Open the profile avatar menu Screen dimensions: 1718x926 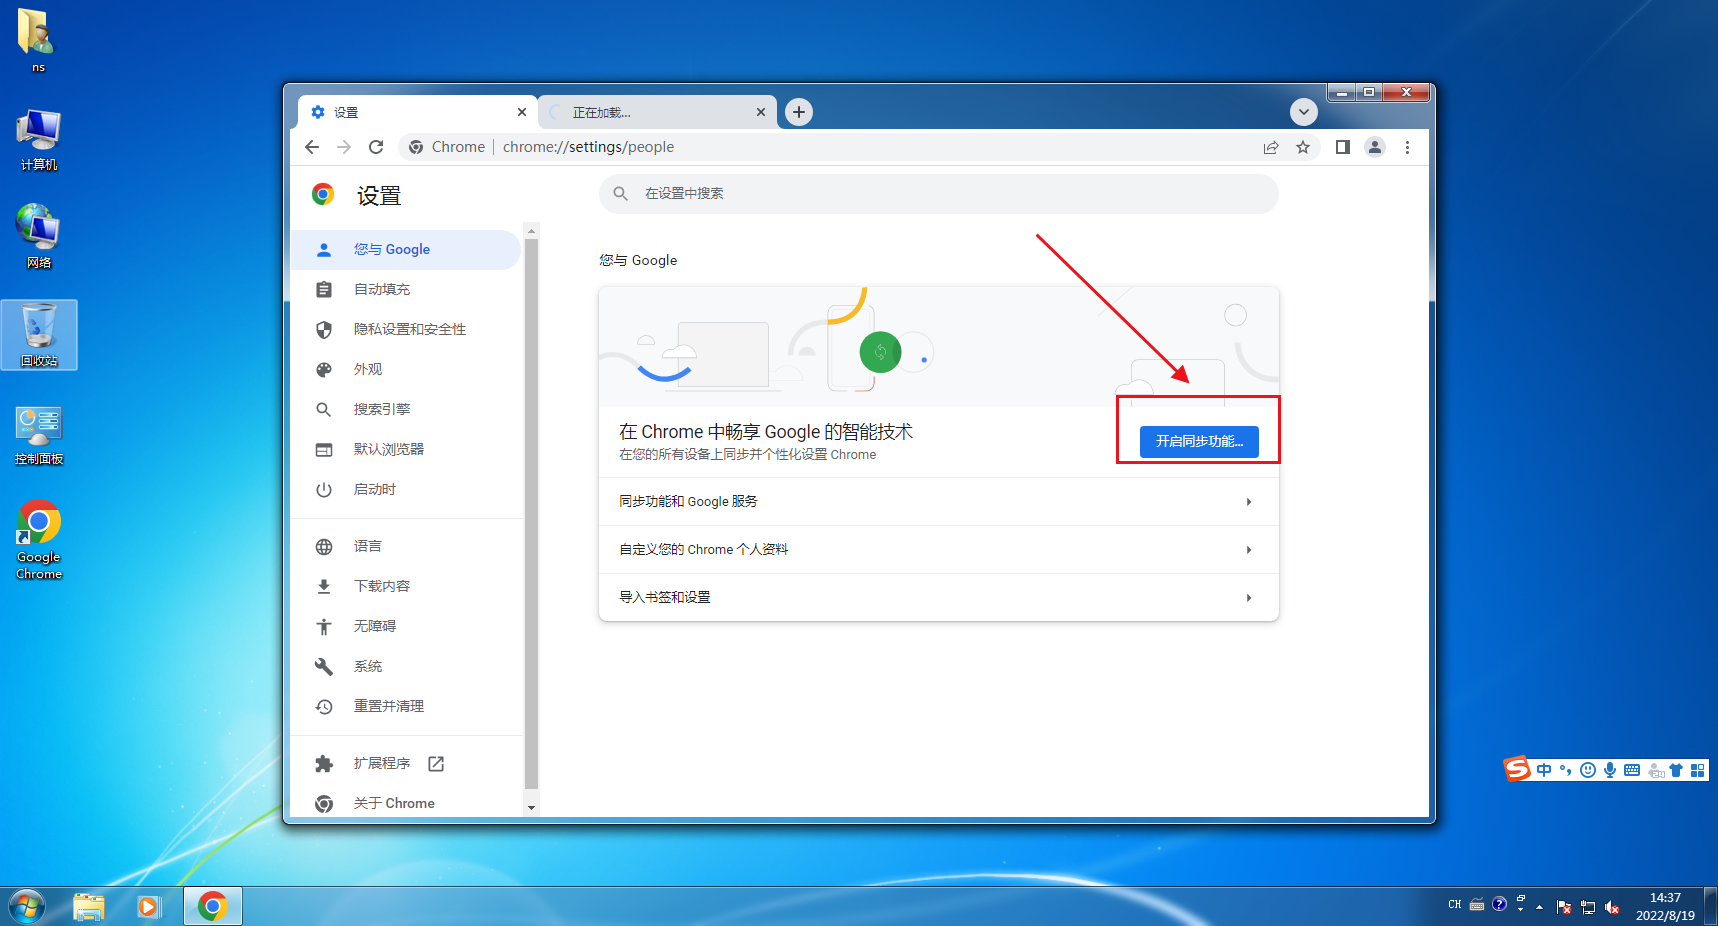[x=1375, y=147]
